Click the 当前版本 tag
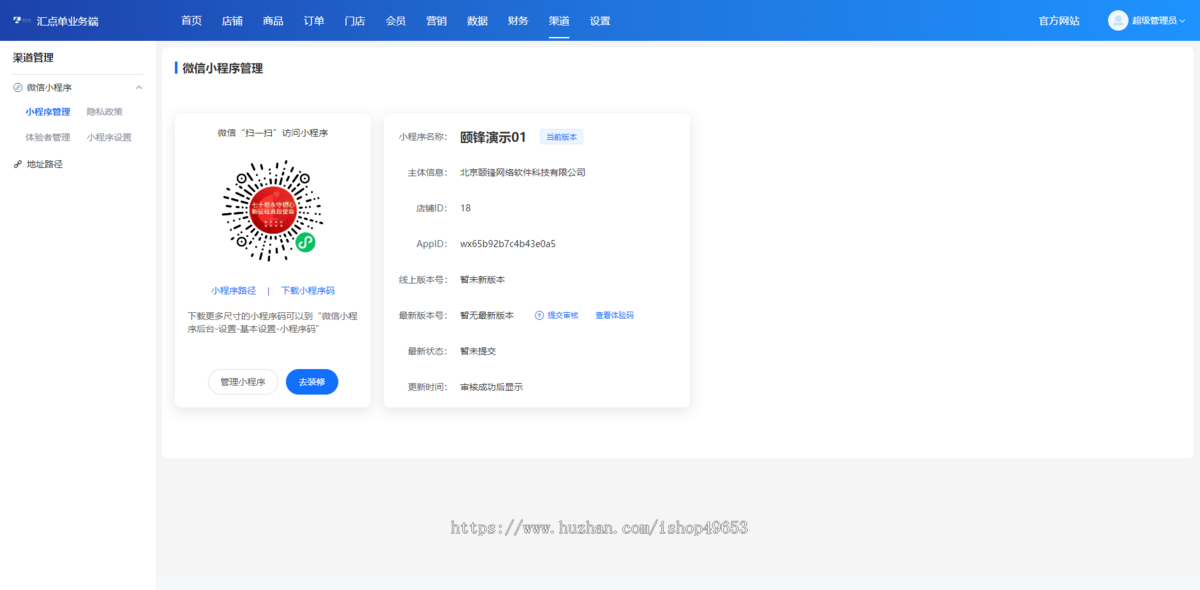Image resolution: width=1200 pixels, height=590 pixels. coord(562,137)
